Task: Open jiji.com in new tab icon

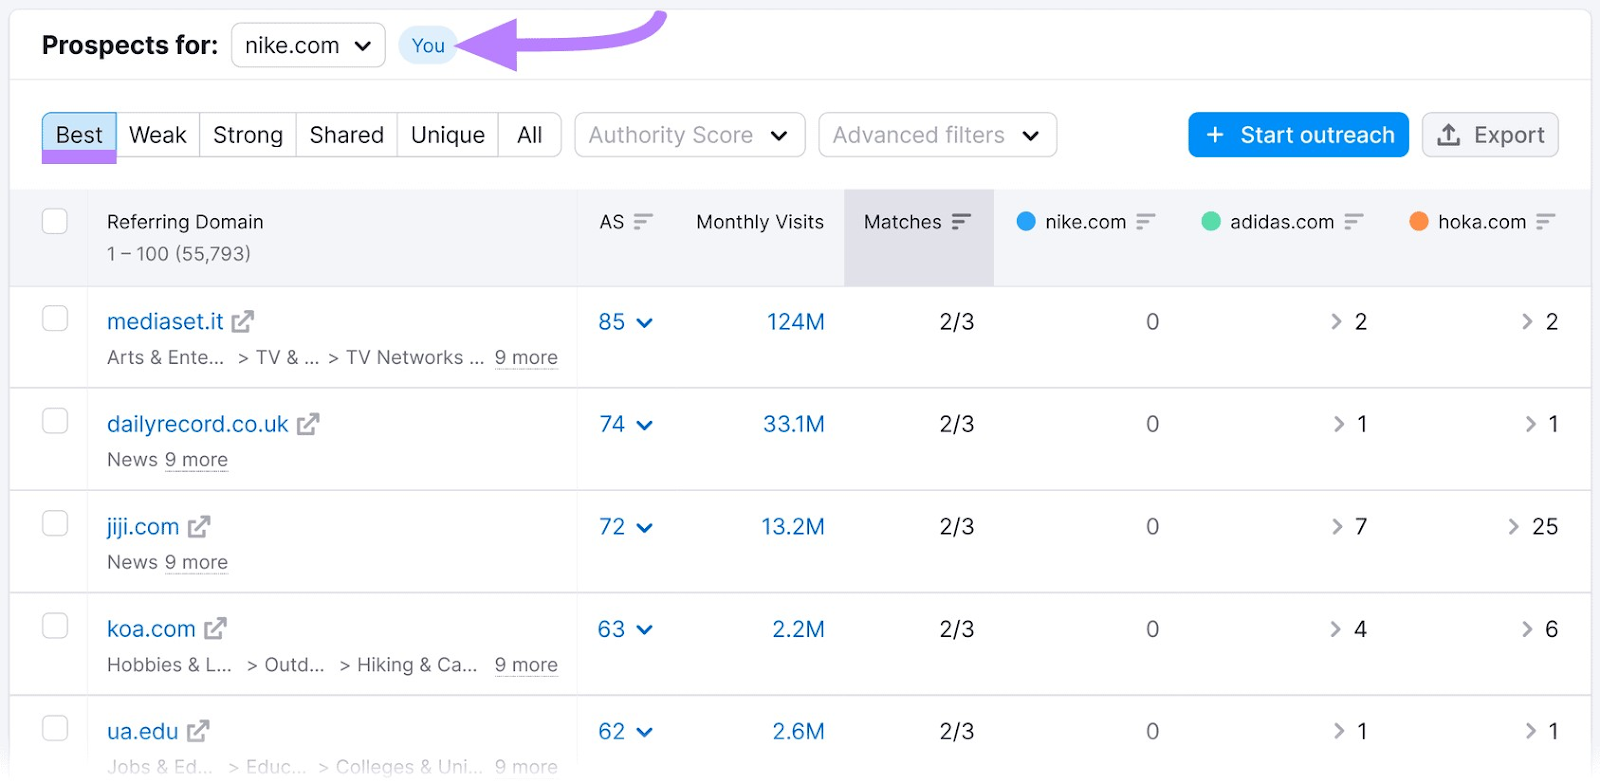Action: tap(199, 527)
